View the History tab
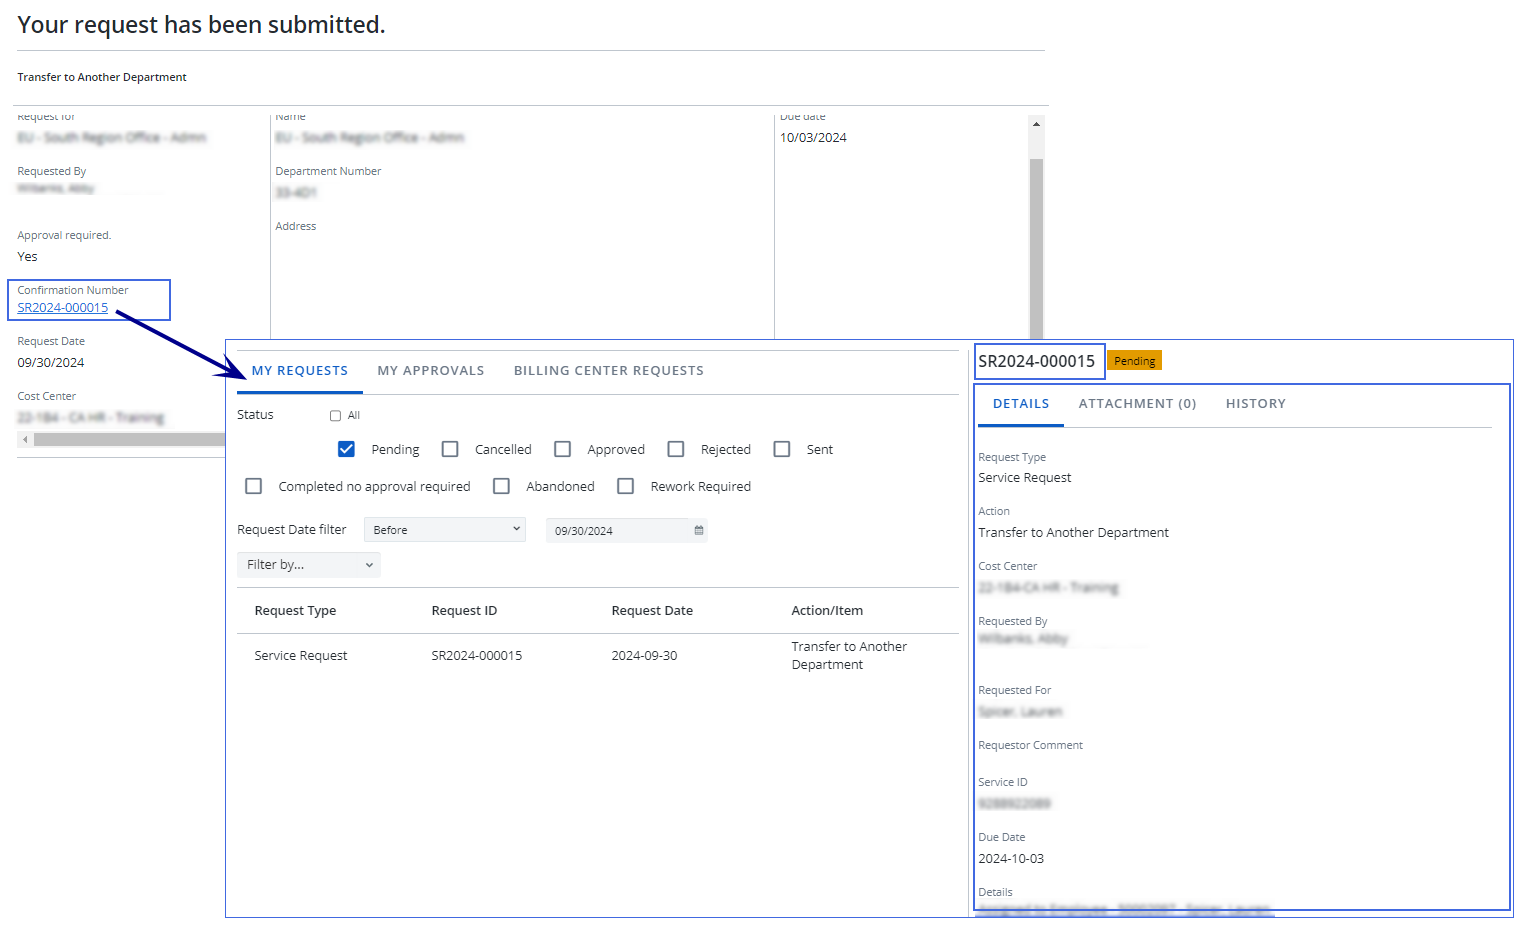Image resolution: width=1524 pixels, height=928 pixels. tap(1255, 404)
